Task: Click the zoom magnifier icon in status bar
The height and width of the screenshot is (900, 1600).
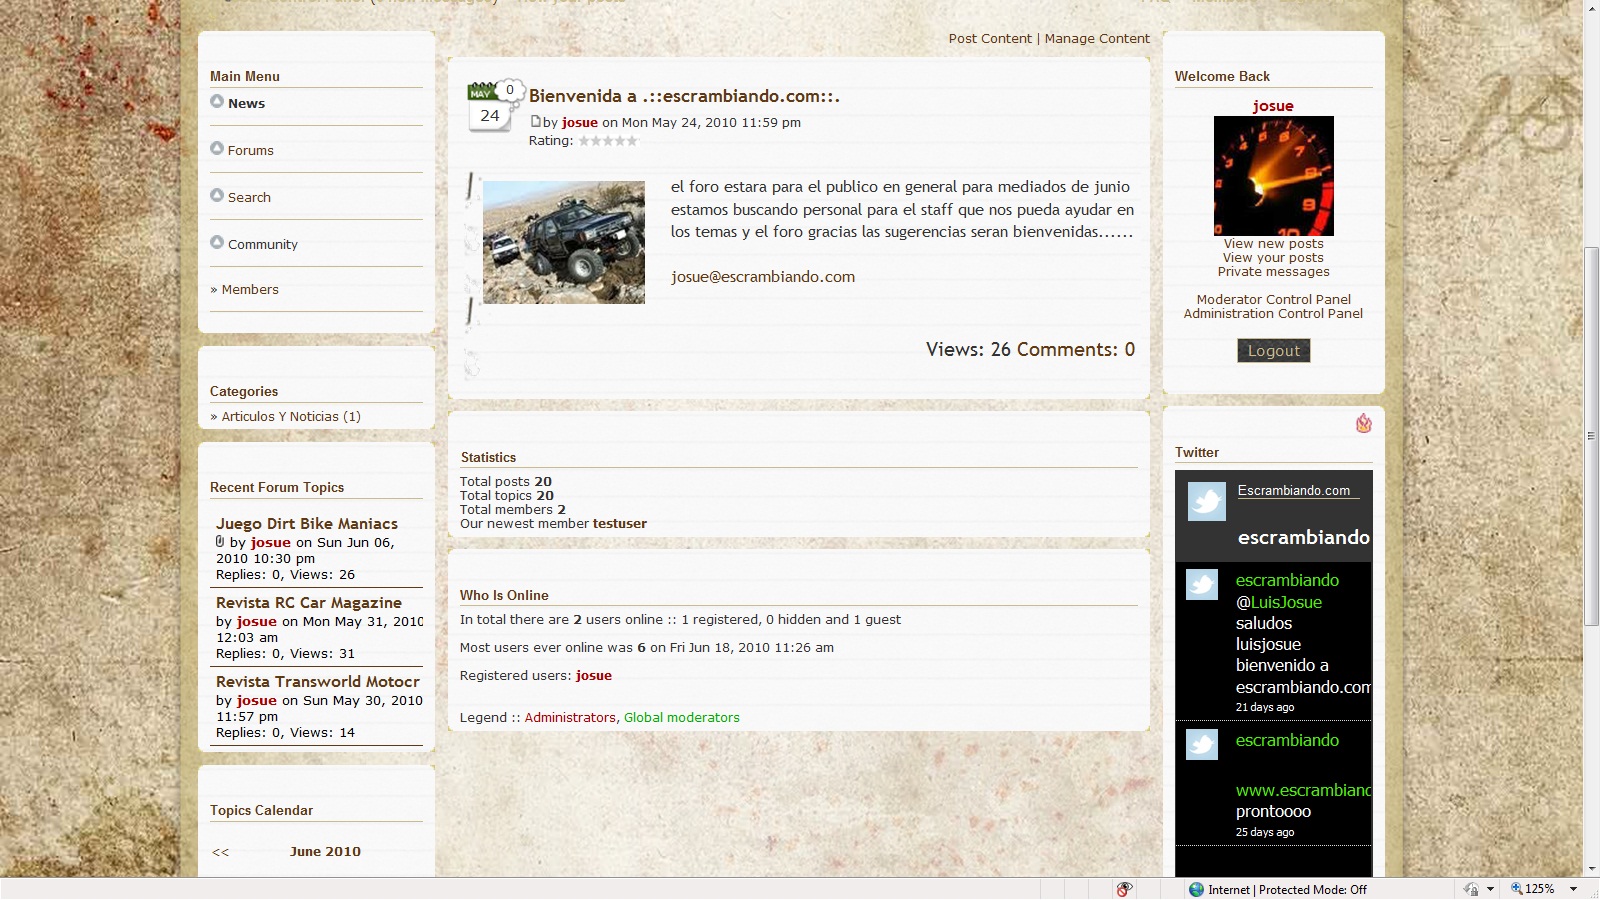Action: pyautogui.click(x=1516, y=889)
